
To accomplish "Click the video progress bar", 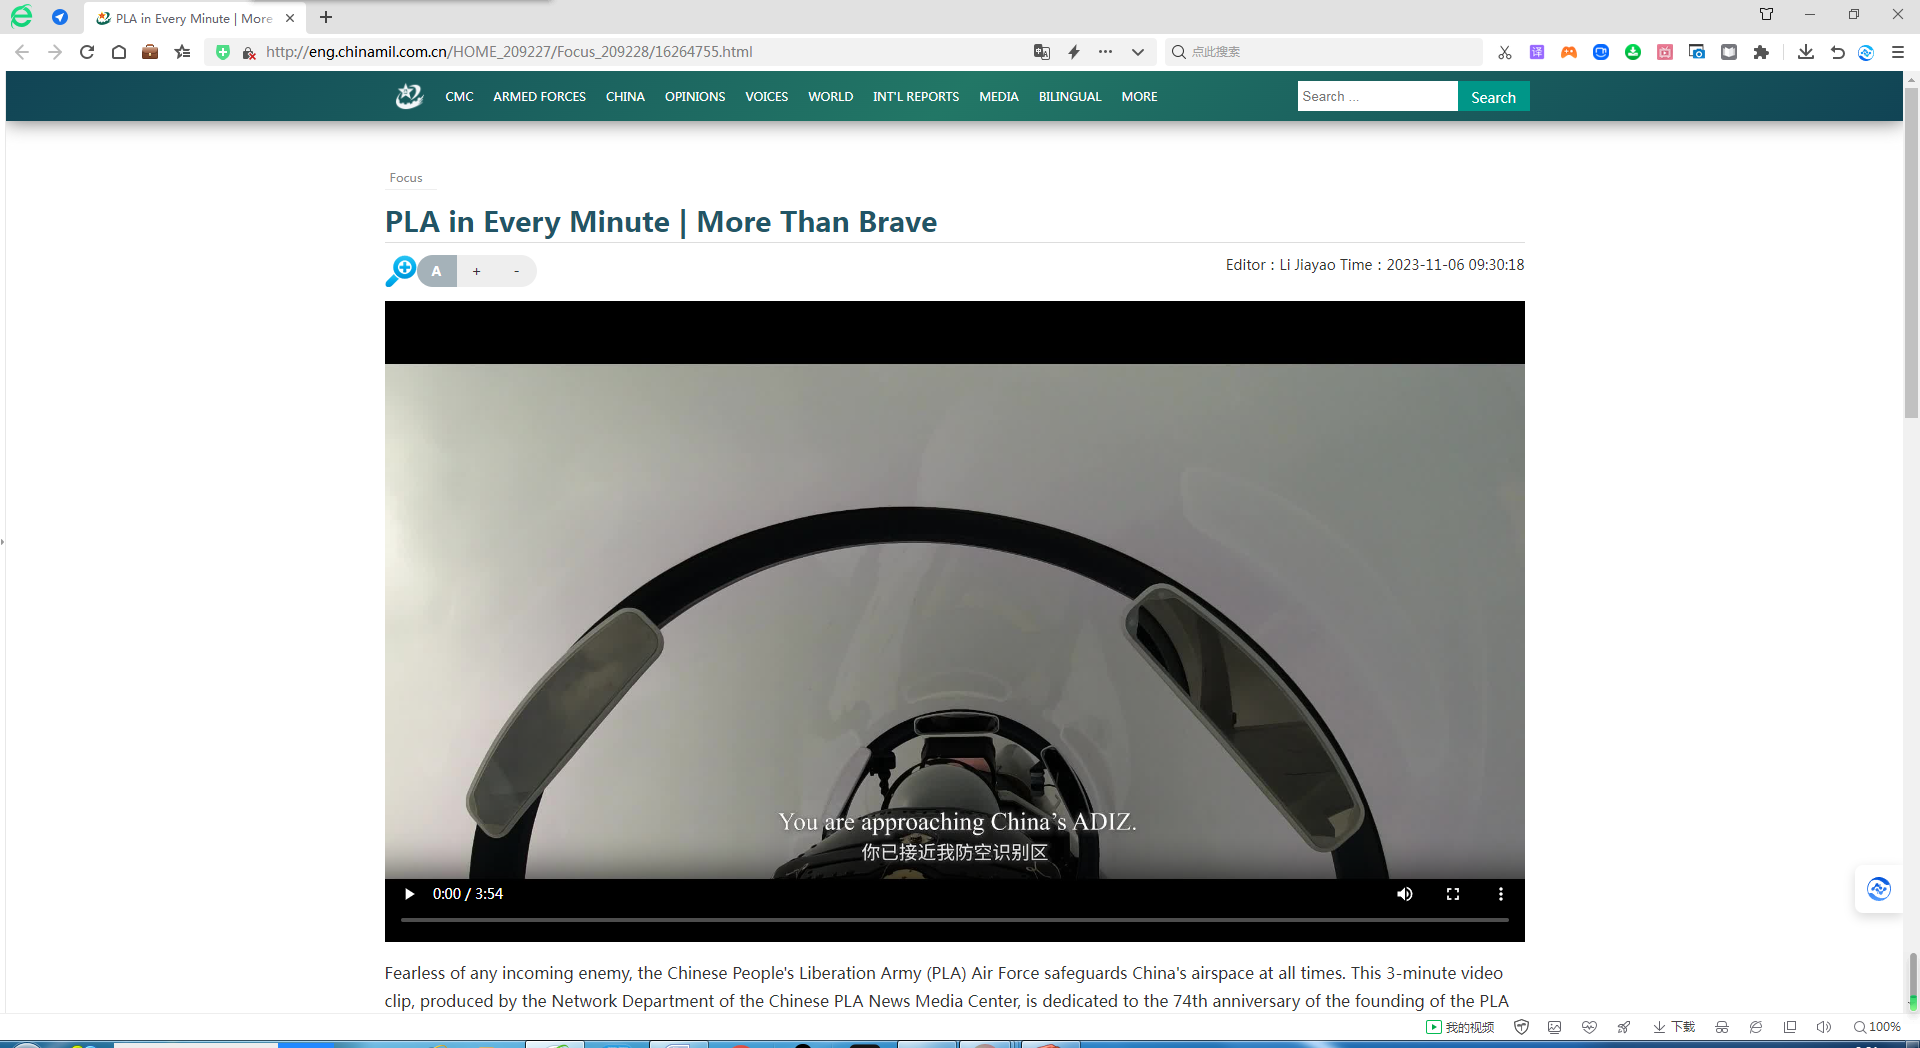I will click(955, 920).
